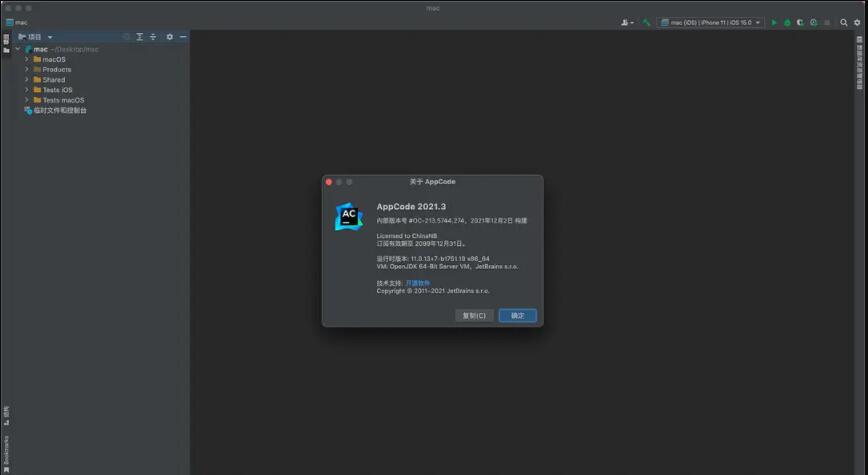
Task: Click the Copyright 2011-2021 JetBrains line
Action: (x=433, y=291)
